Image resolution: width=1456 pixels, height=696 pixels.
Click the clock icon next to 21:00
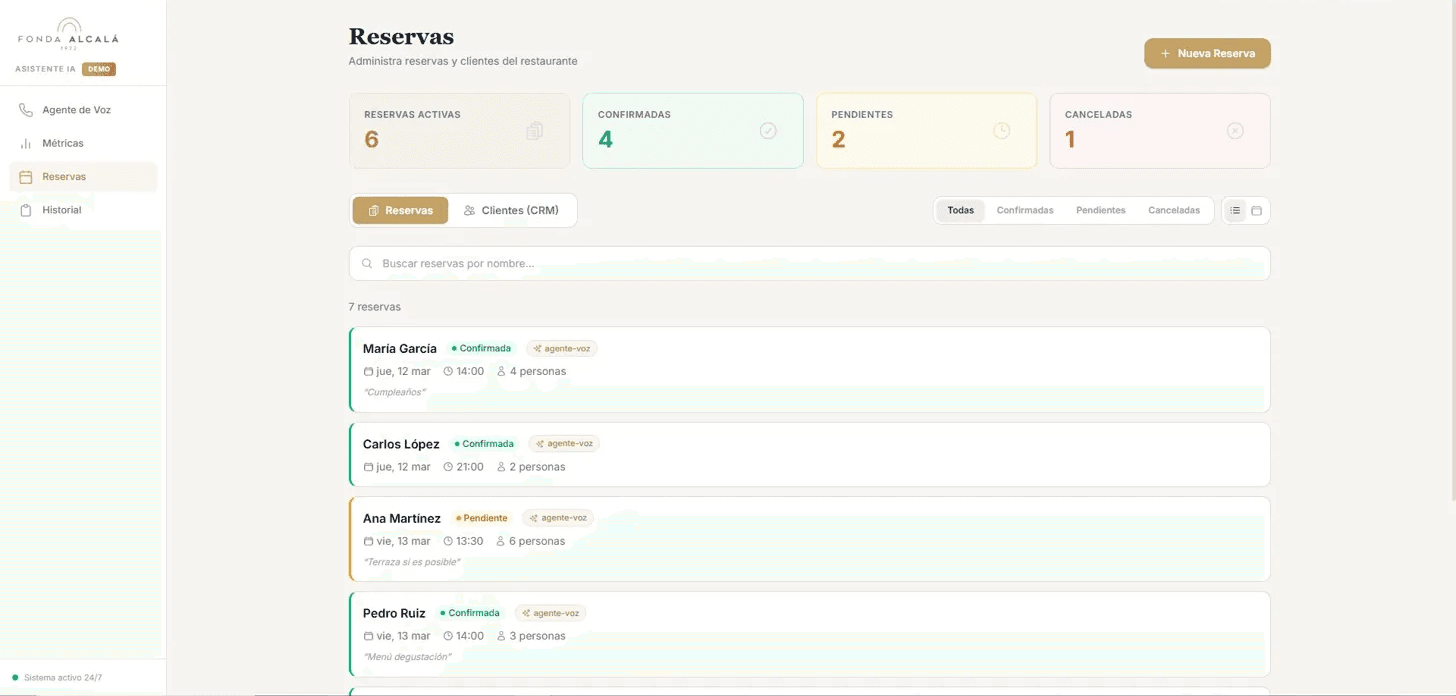[x=448, y=467]
